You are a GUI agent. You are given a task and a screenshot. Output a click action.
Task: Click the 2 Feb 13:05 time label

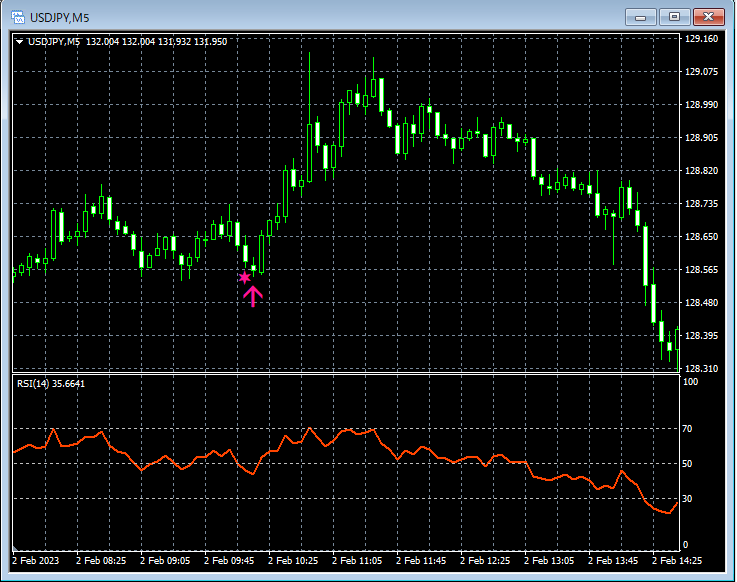click(549, 561)
